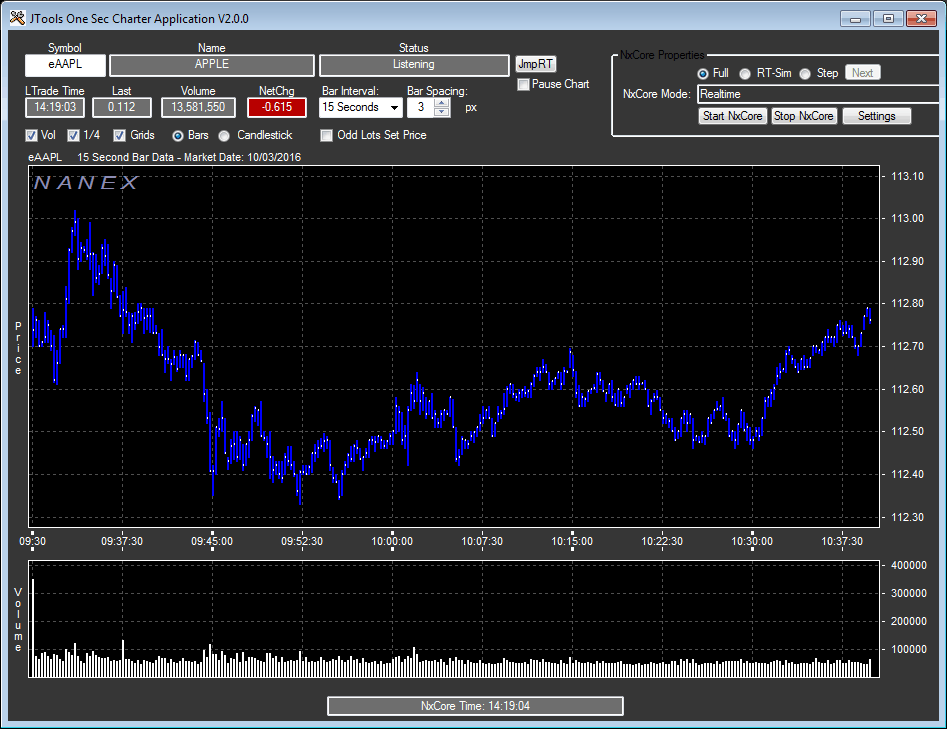Screen dimensions: 947x729
Task: Select the Bars chart radio button
Action: pyautogui.click(x=178, y=136)
